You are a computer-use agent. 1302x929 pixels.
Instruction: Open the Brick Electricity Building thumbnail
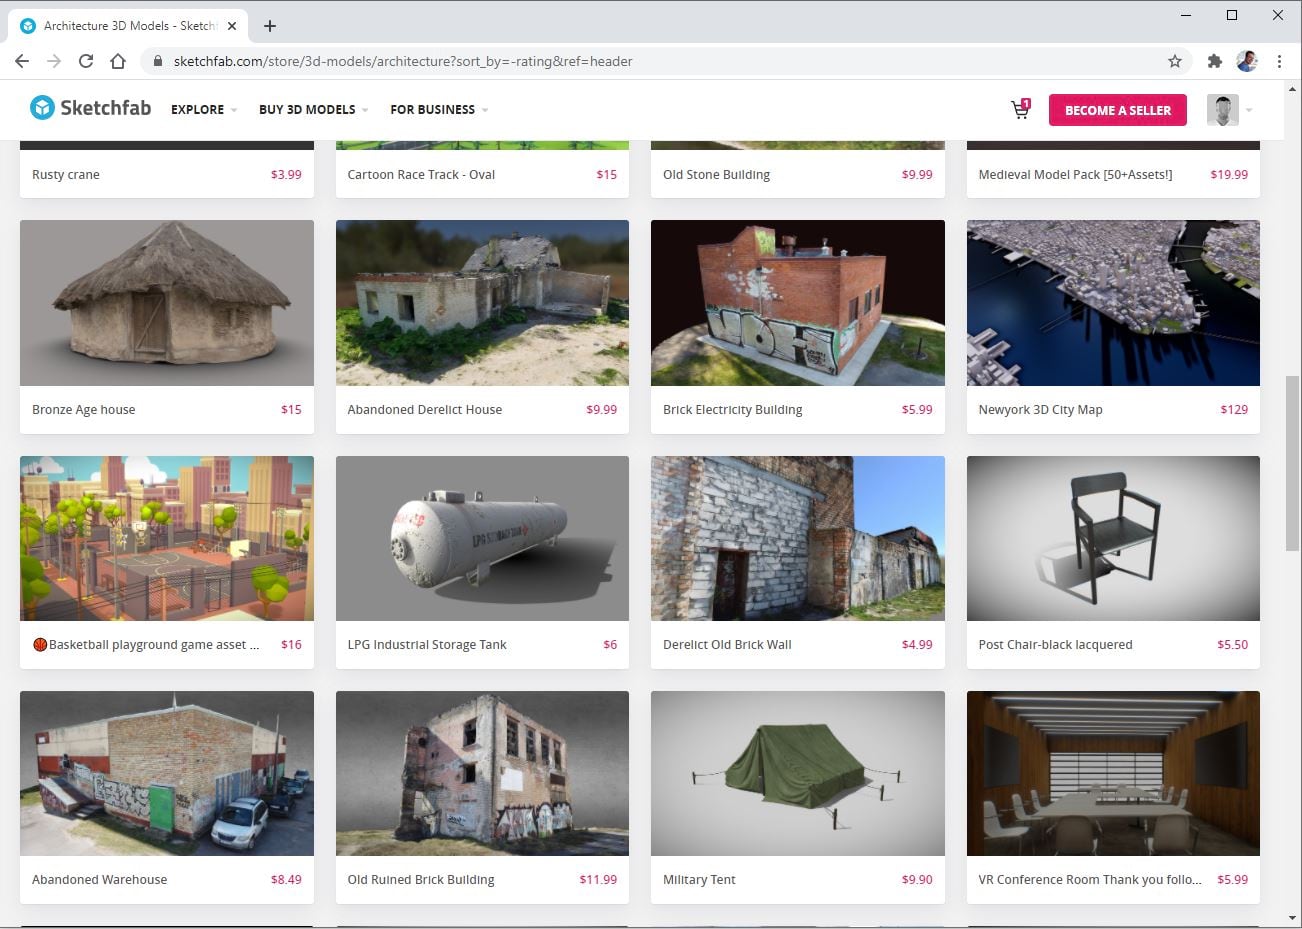(798, 303)
